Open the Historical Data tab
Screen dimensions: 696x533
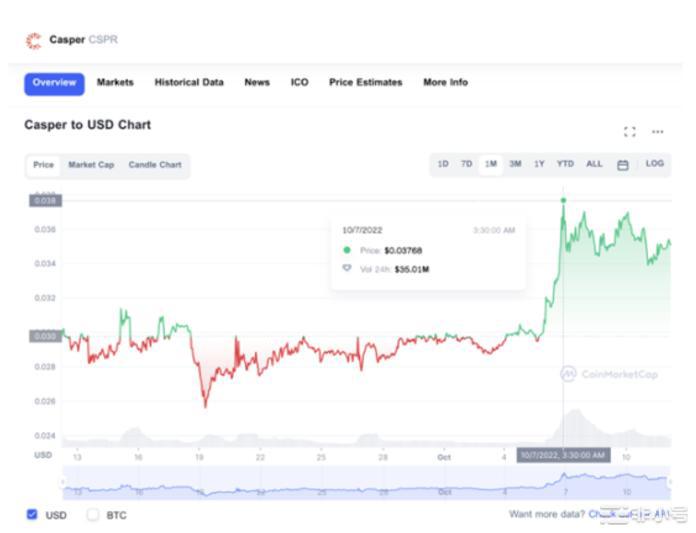coord(189,83)
